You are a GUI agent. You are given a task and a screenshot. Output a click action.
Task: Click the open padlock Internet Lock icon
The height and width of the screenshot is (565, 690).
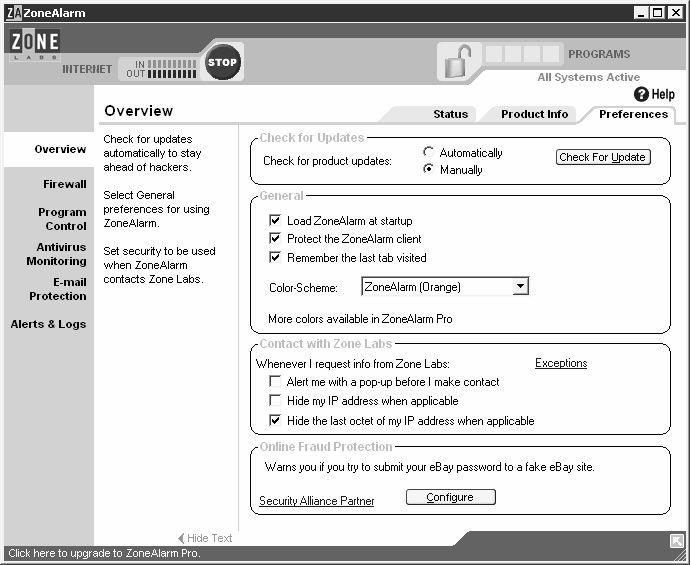[x=458, y=62]
